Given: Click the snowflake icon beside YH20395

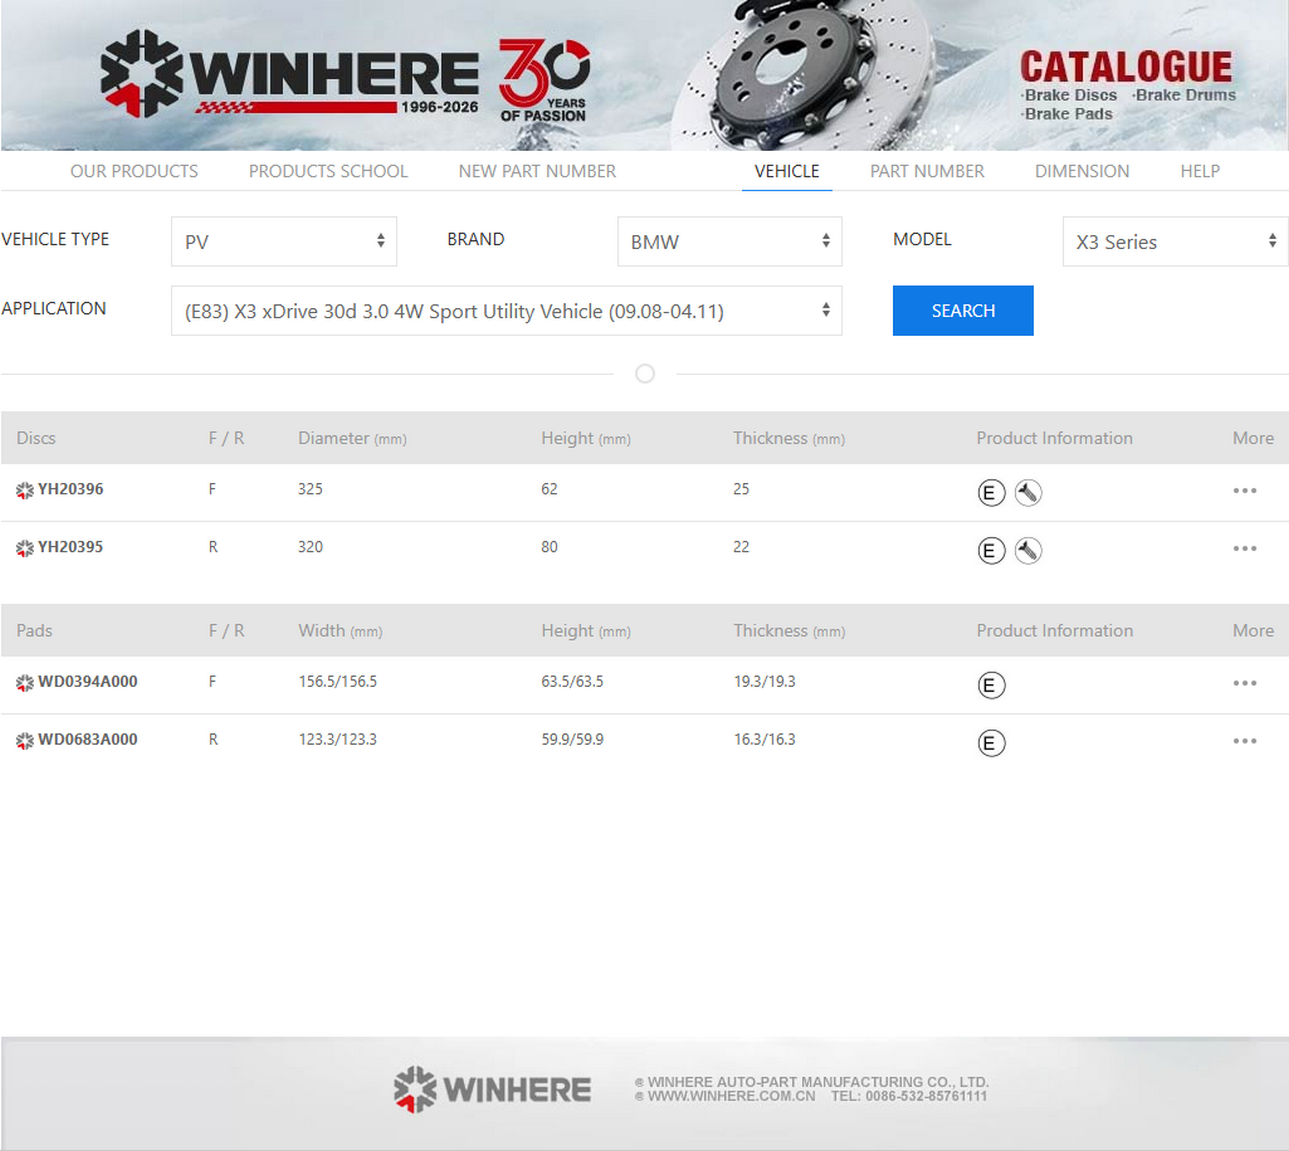Looking at the screenshot, I should pyautogui.click(x=25, y=548).
